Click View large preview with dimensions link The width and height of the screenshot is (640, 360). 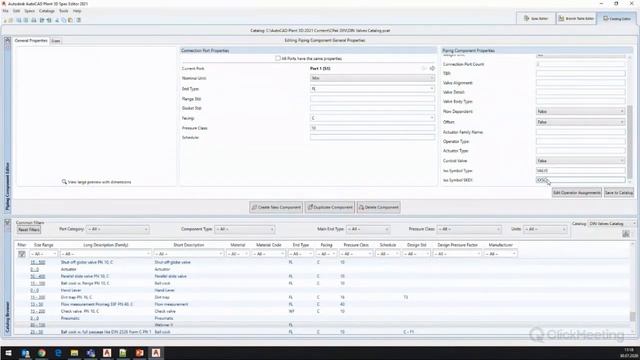[x=99, y=182]
